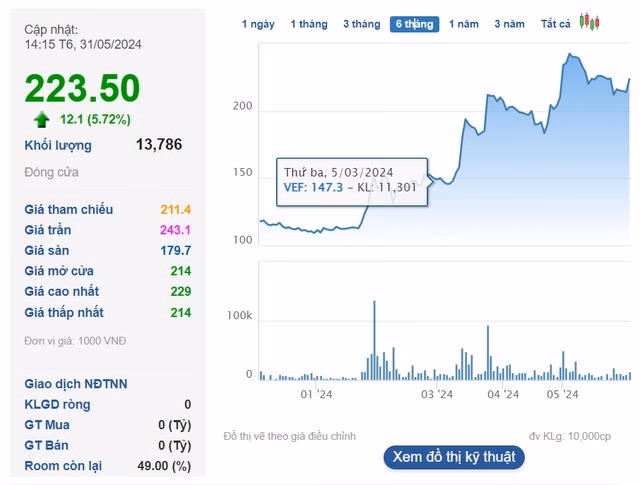Select the '1 ngày' time range tab
This screenshot has height=485, width=640.
(x=258, y=24)
